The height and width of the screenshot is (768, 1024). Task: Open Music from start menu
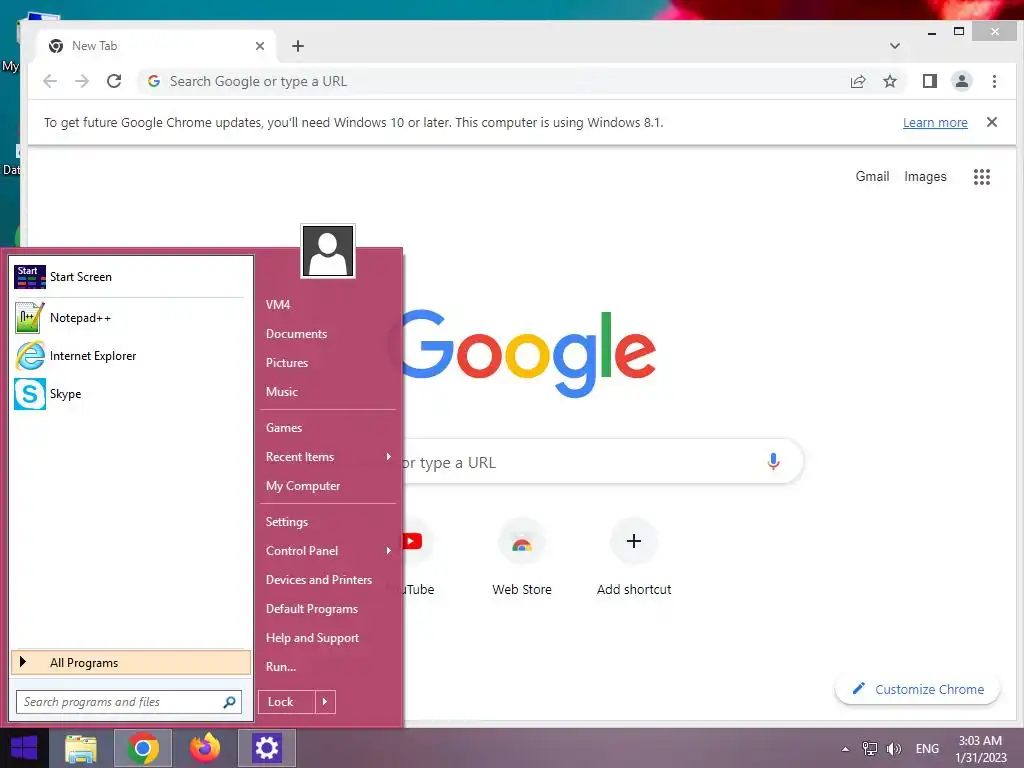click(x=282, y=392)
